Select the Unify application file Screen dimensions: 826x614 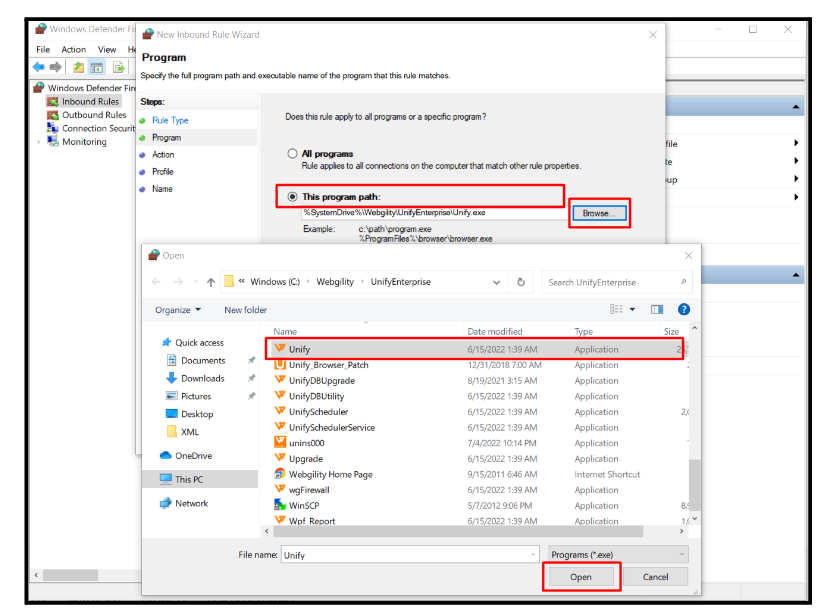[x=299, y=349]
